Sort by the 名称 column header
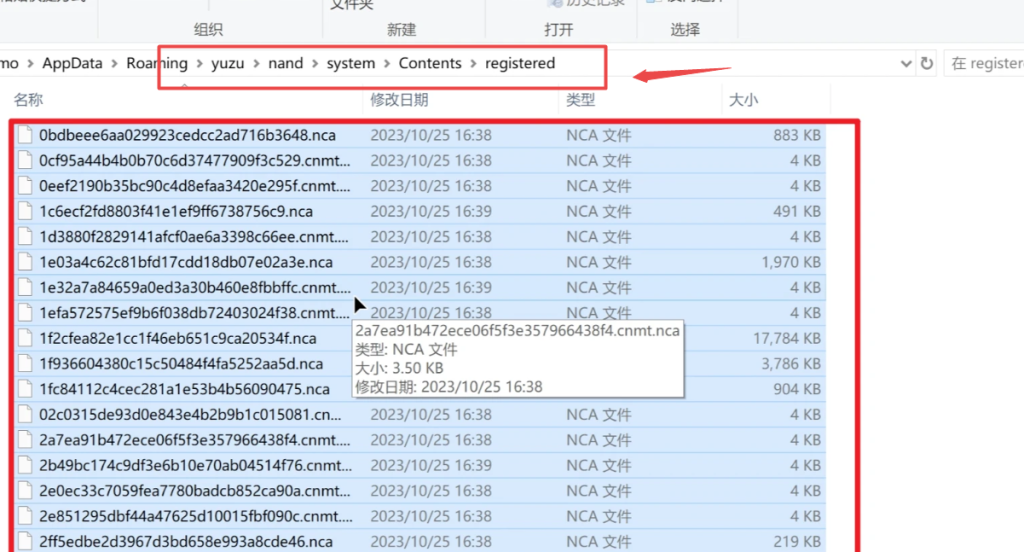The width and height of the screenshot is (1024, 552). tap(28, 100)
